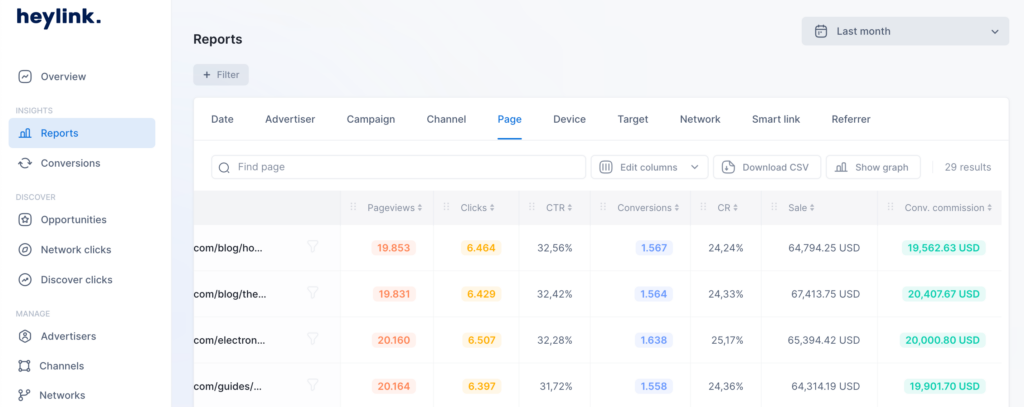Switch to the Target tab
The image size is (1024, 407).
pyautogui.click(x=633, y=120)
